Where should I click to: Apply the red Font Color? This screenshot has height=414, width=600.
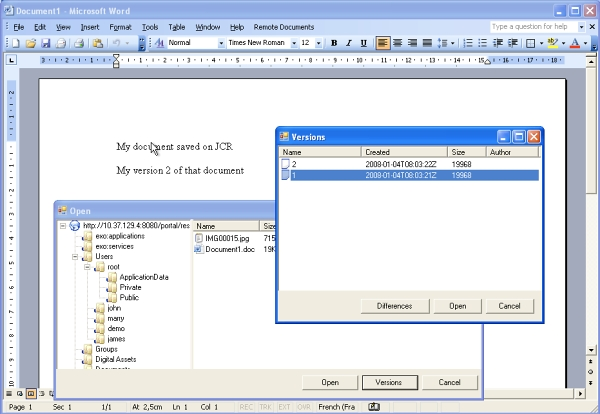[x=575, y=43]
